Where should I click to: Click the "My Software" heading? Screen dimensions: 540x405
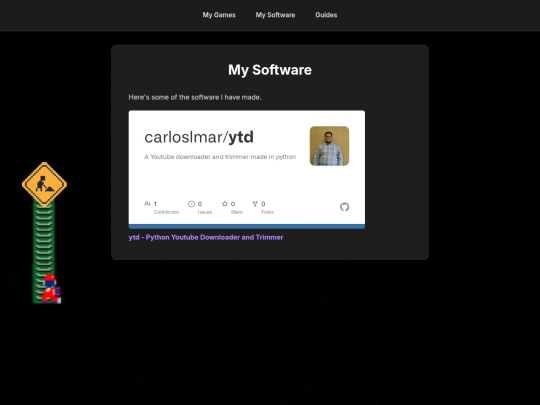pyautogui.click(x=270, y=70)
